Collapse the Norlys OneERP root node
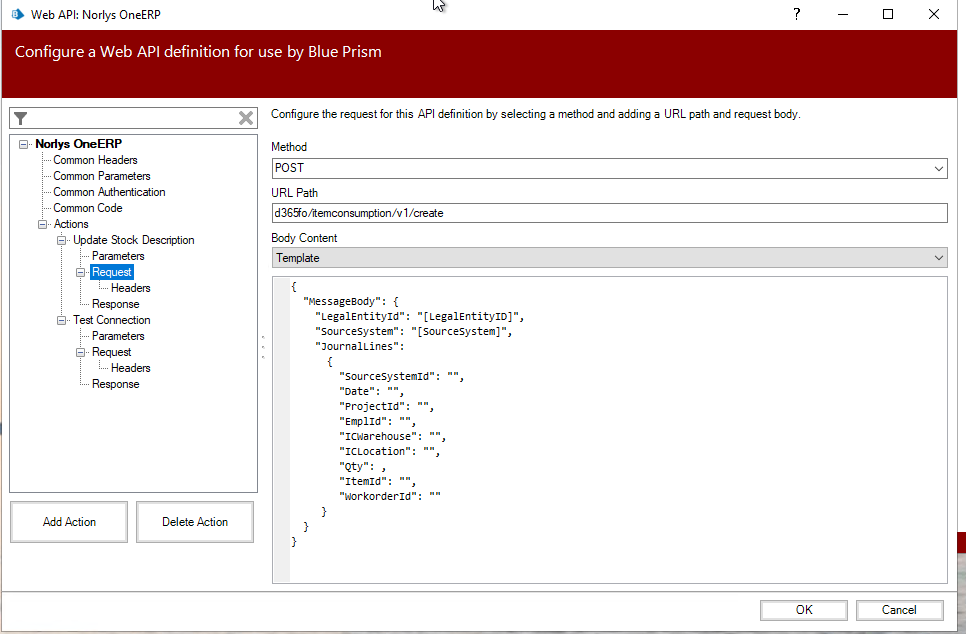This screenshot has height=634, width=966. coord(24,144)
